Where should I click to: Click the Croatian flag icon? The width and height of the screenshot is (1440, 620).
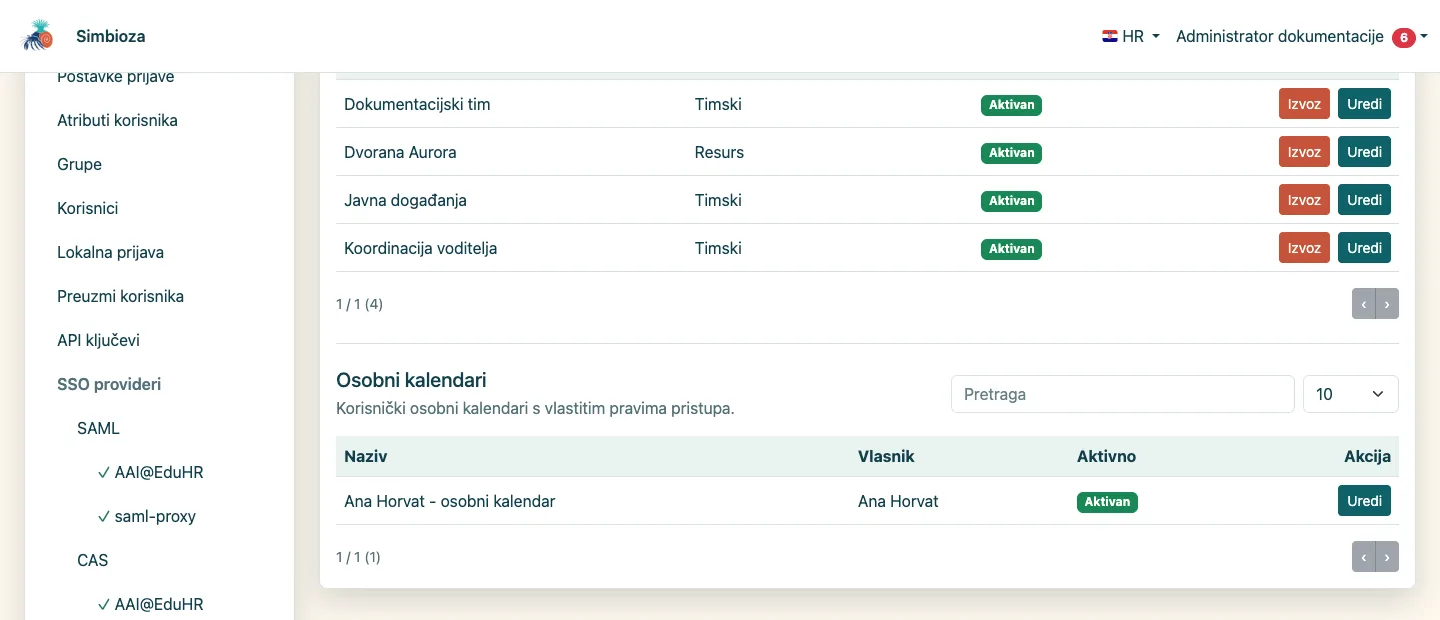click(x=1110, y=36)
